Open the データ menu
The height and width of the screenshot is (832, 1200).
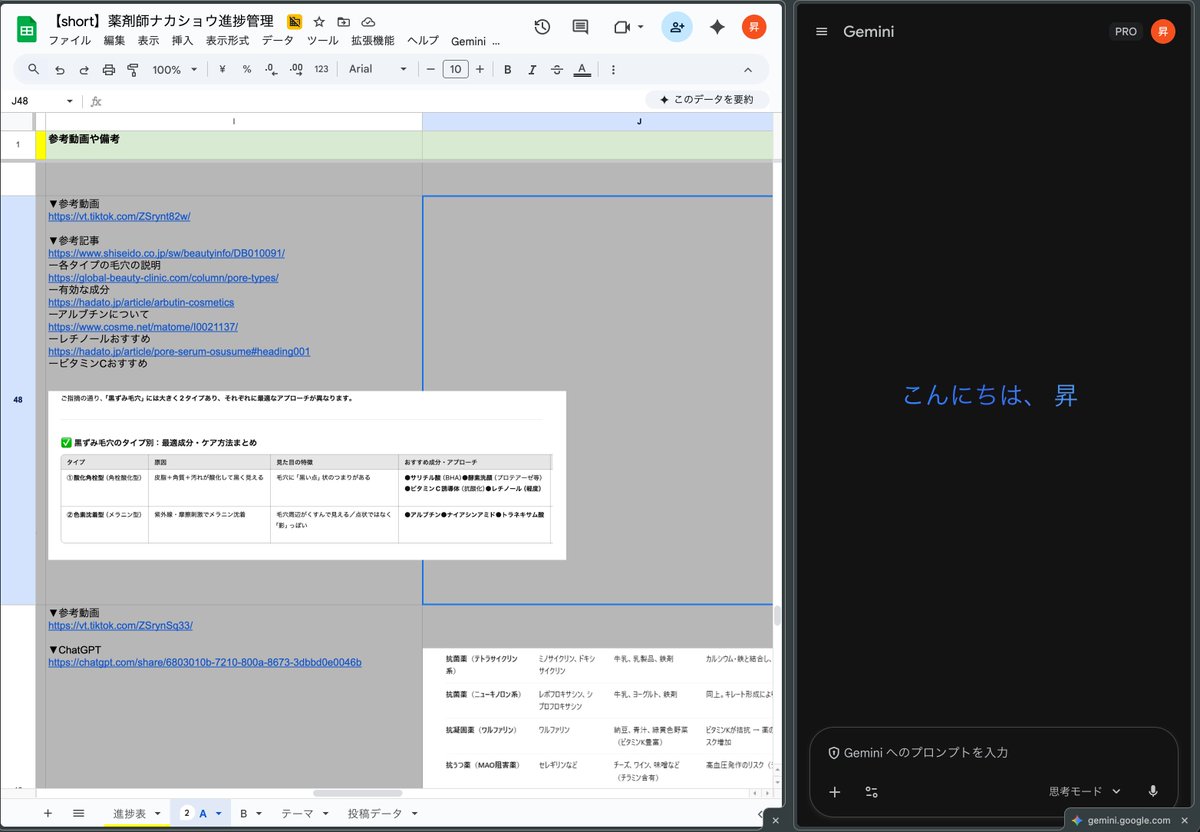[278, 41]
